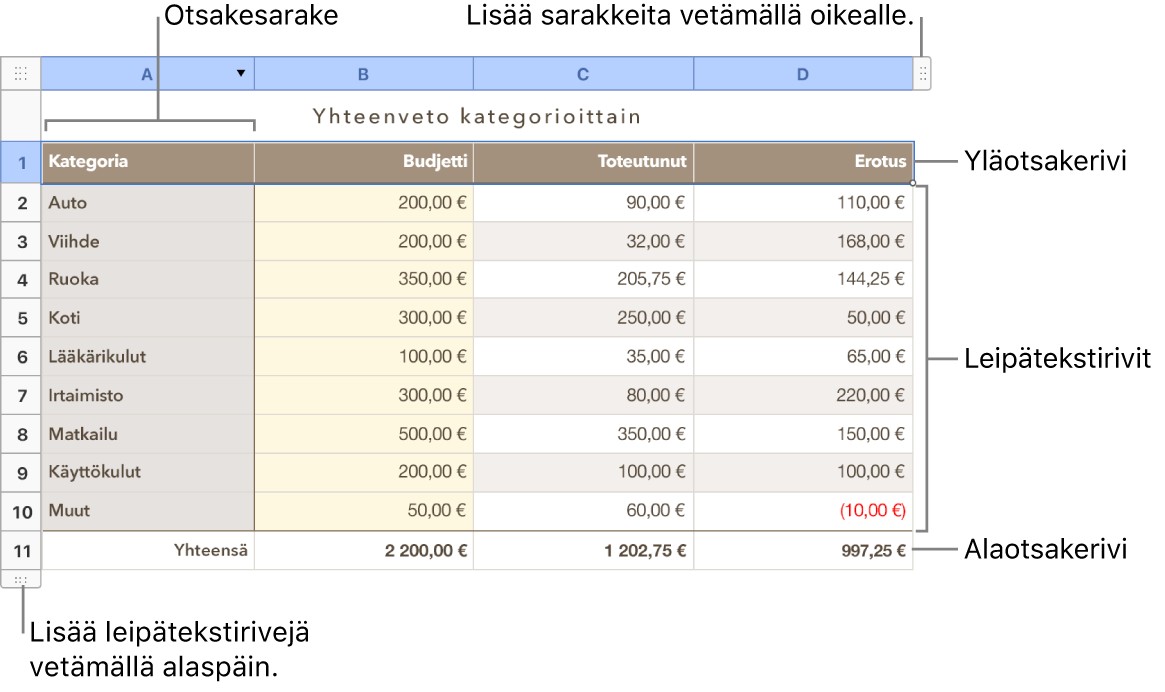This screenshot has width=1165, height=692.
Task: Select the 'Auto' category cell
Action: 149,203
